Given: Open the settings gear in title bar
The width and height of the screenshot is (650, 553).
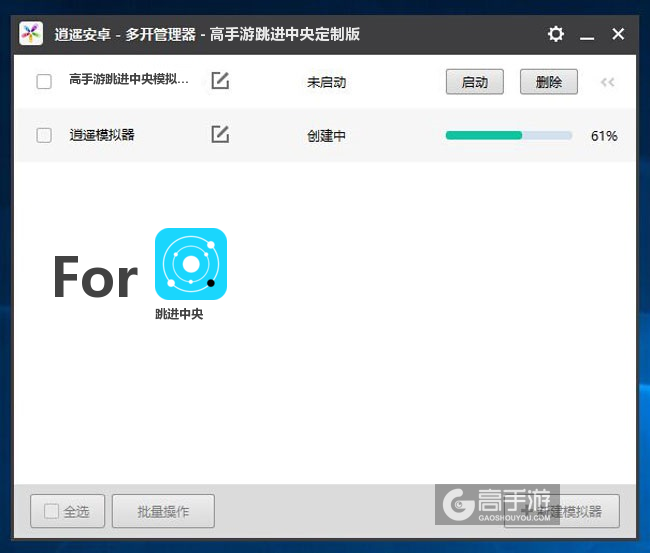Looking at the screenshot, I should pyautogui.click(x=555, y=34).
